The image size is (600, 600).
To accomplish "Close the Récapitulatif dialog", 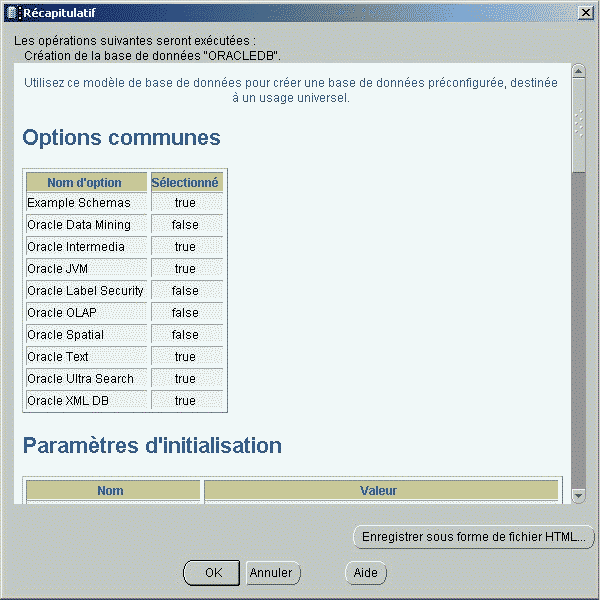I will click(x=585, y=11).
